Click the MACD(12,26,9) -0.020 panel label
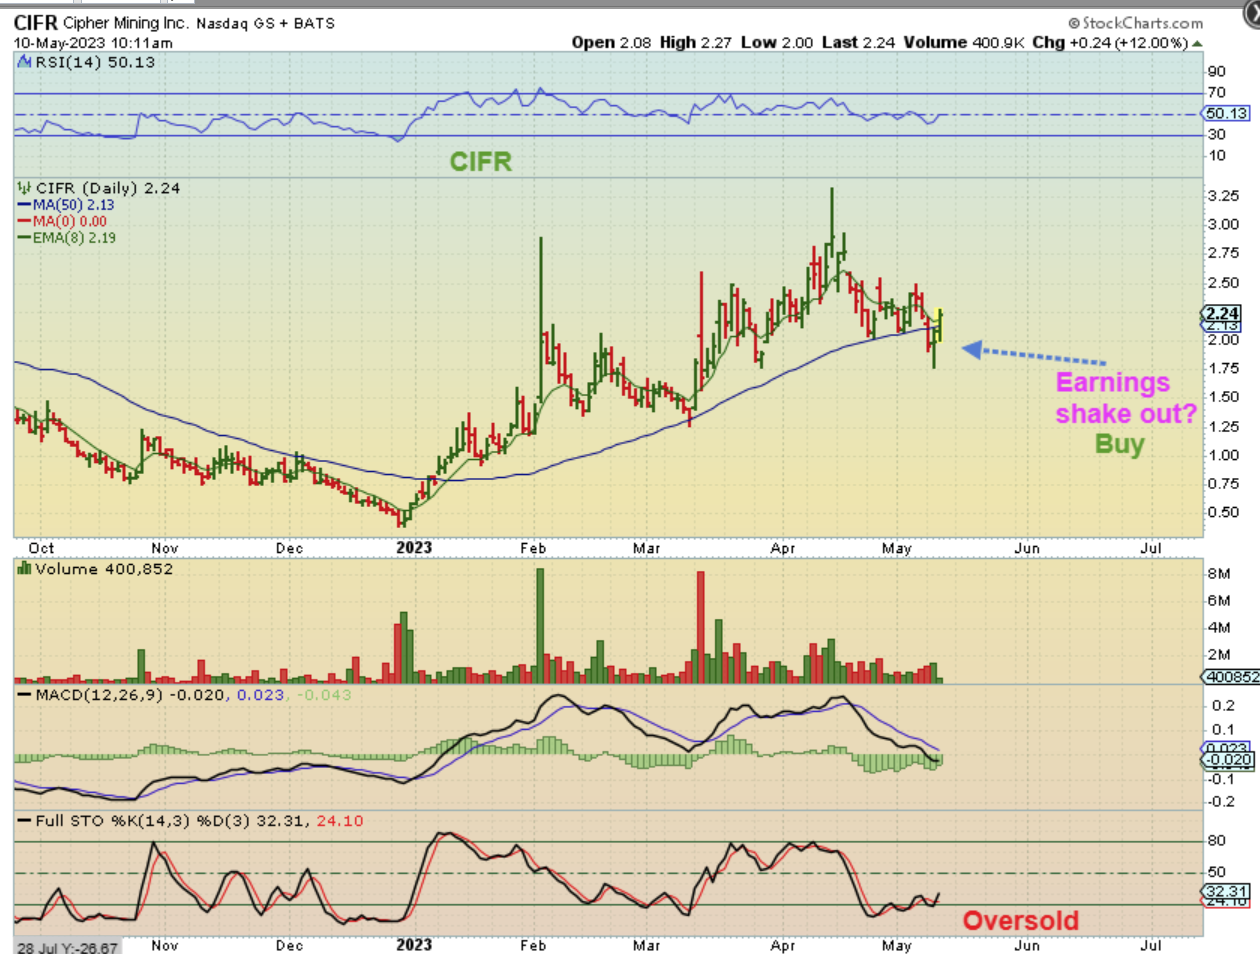The width and height of the screenshot is (1260, 954). coord(131,695)
